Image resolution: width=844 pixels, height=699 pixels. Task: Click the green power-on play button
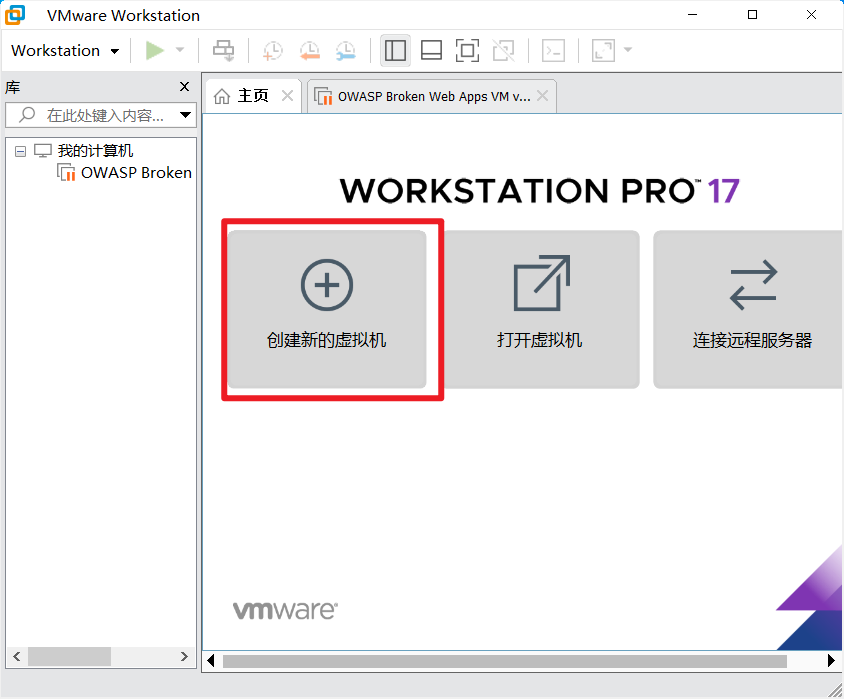click(154, 51)
